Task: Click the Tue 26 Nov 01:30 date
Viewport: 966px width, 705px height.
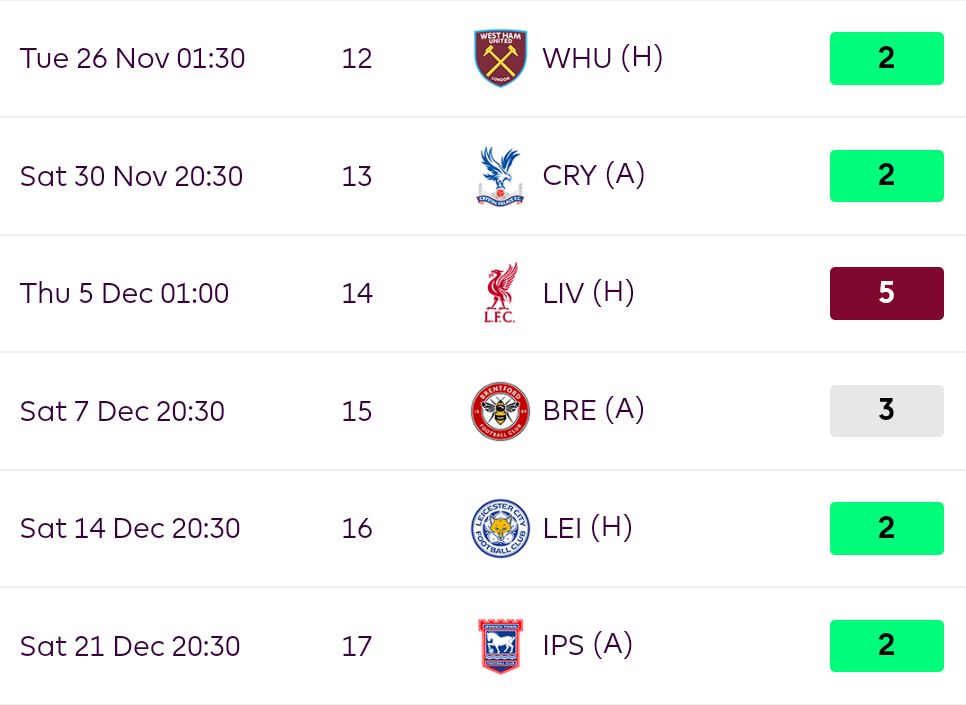Action: [x=132, y=59]
